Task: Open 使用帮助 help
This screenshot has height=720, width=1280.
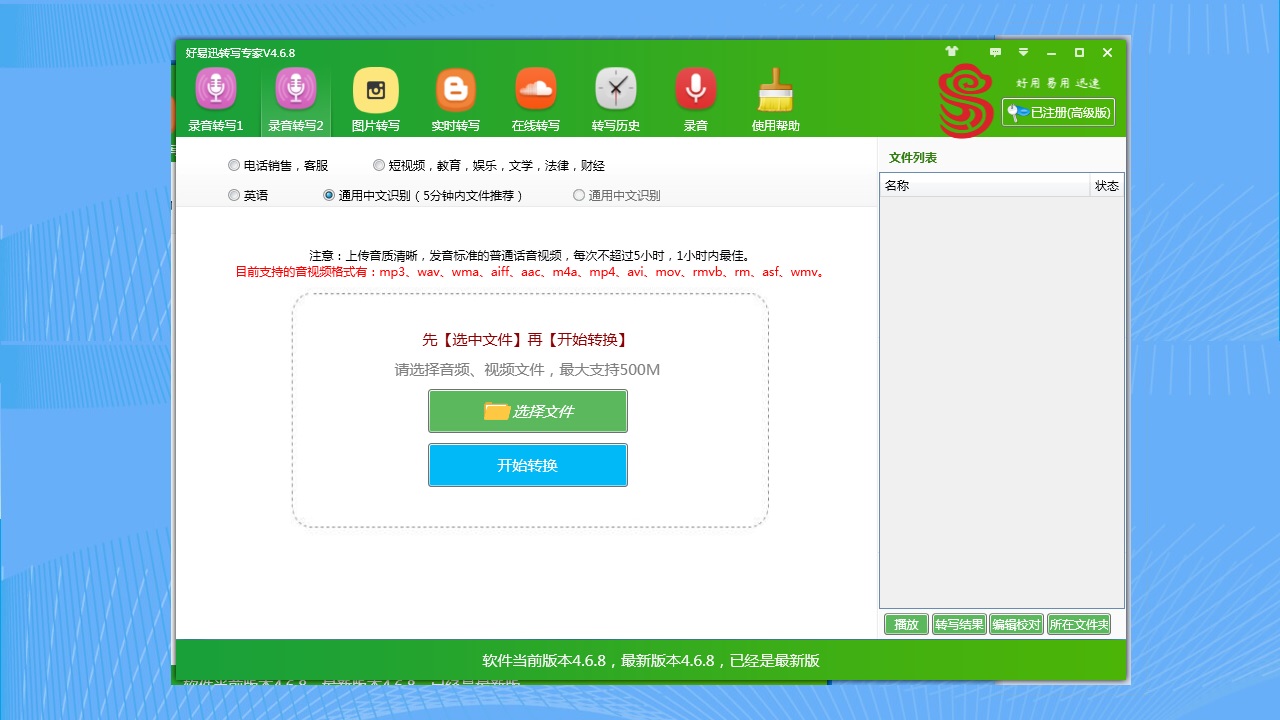Action: pyautogui.click(x=775, y=97)
